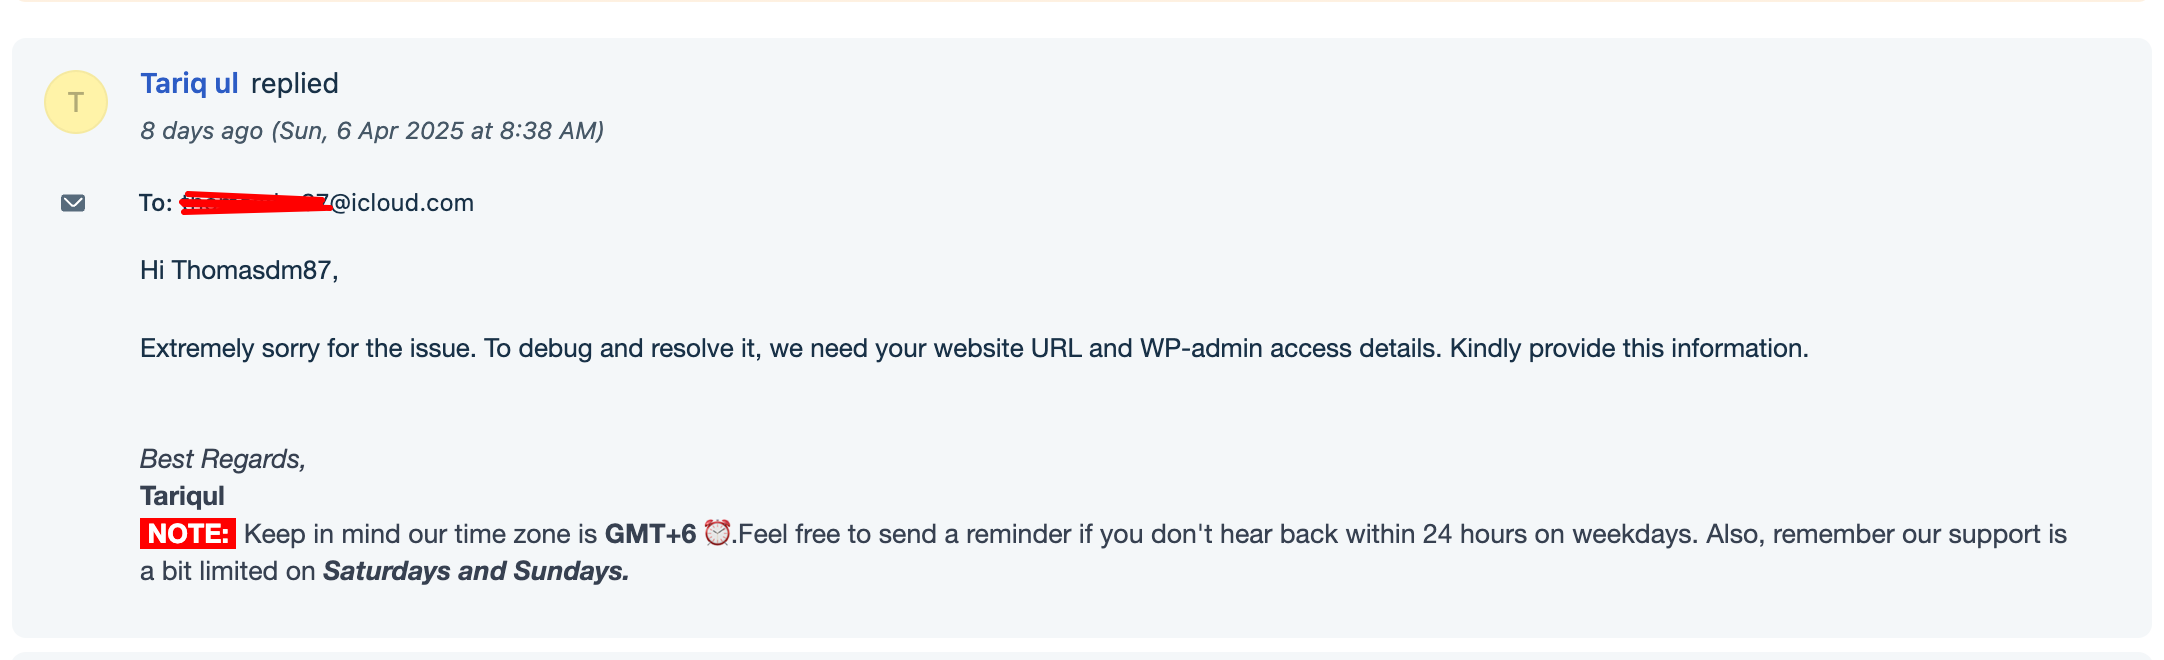
Task: Click the reply timestamp 8 days ago
Action: tap(201, 131)
